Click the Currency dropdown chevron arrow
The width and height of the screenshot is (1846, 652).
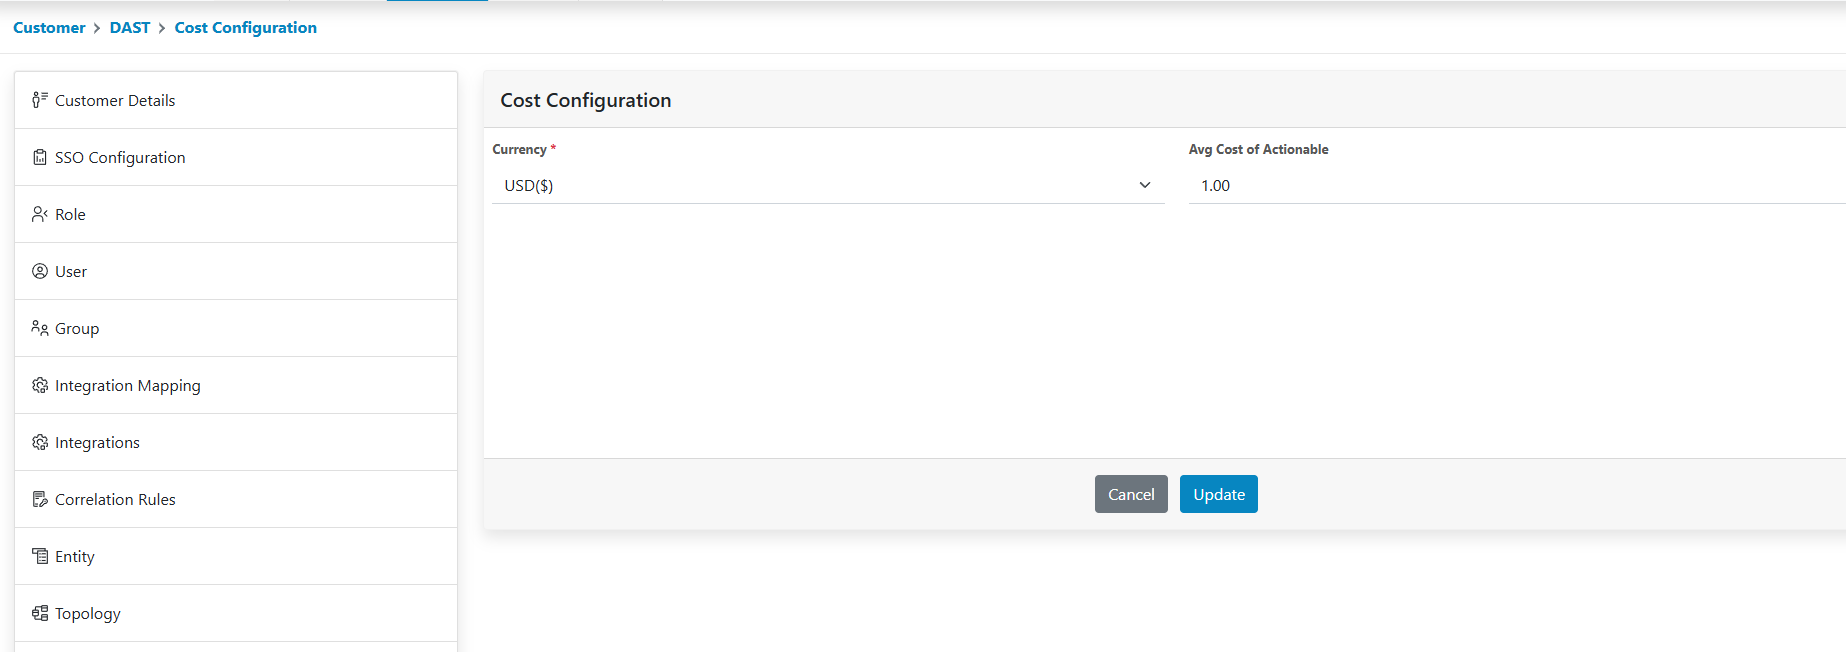pos(1145,185)
